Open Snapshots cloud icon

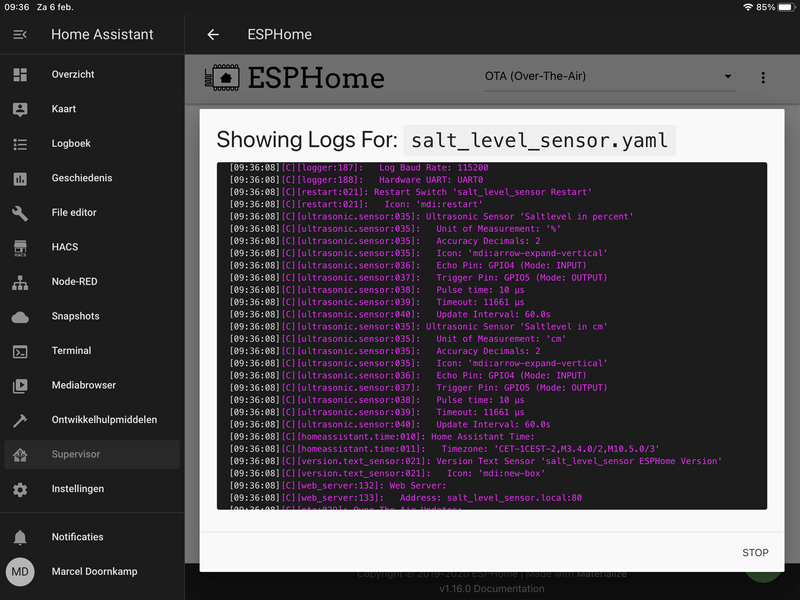pos(20,317)
